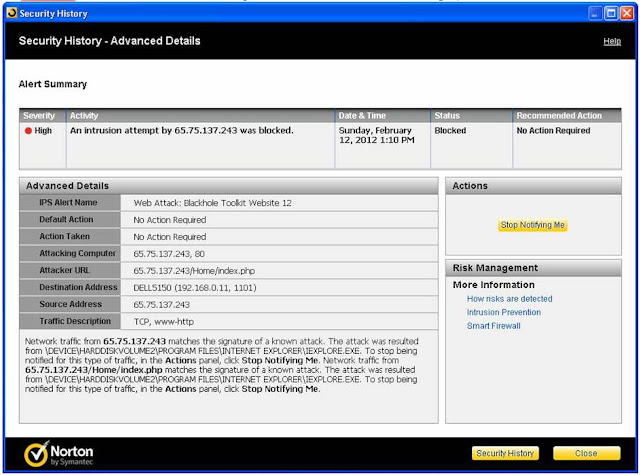This screenshot has width=640, height=475.
Task: Click the red High severity dot
Action: coord(28,131)
